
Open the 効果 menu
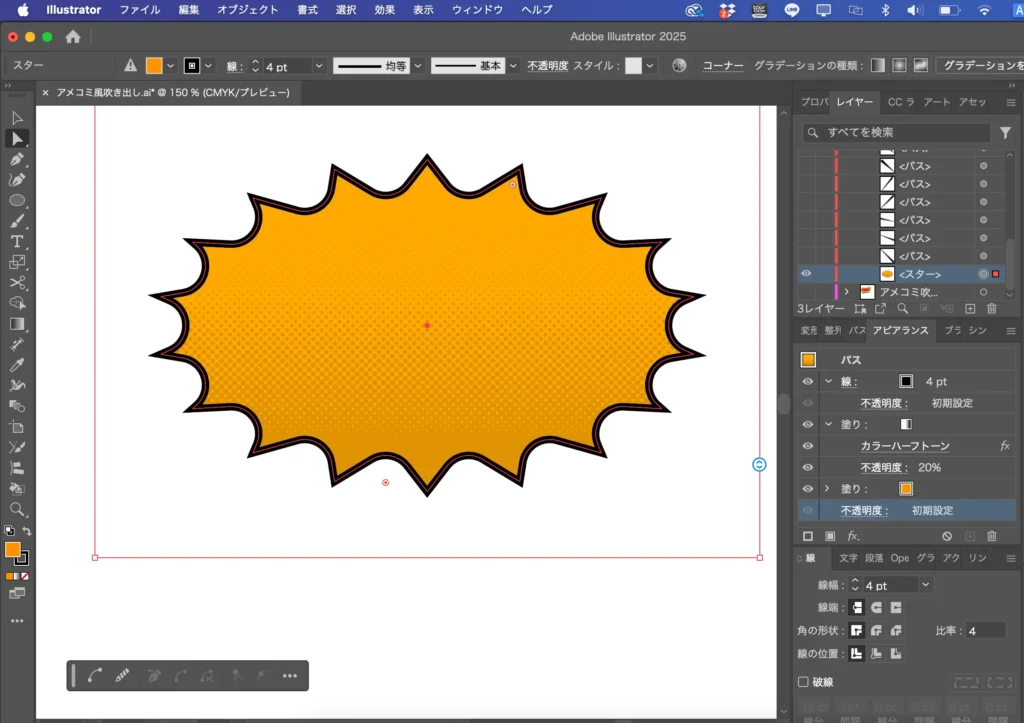tap(384, 10)
